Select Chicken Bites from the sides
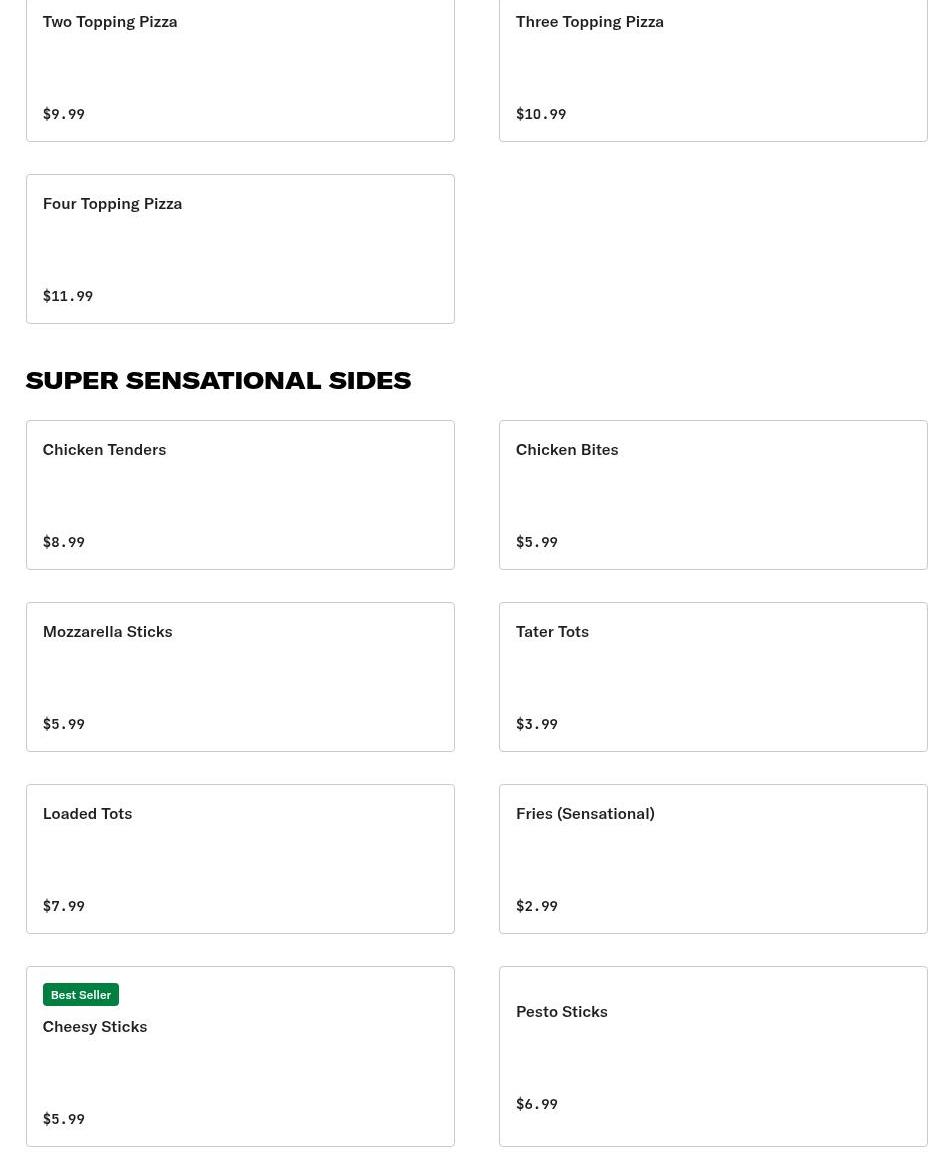 click(x=713, y=494)
